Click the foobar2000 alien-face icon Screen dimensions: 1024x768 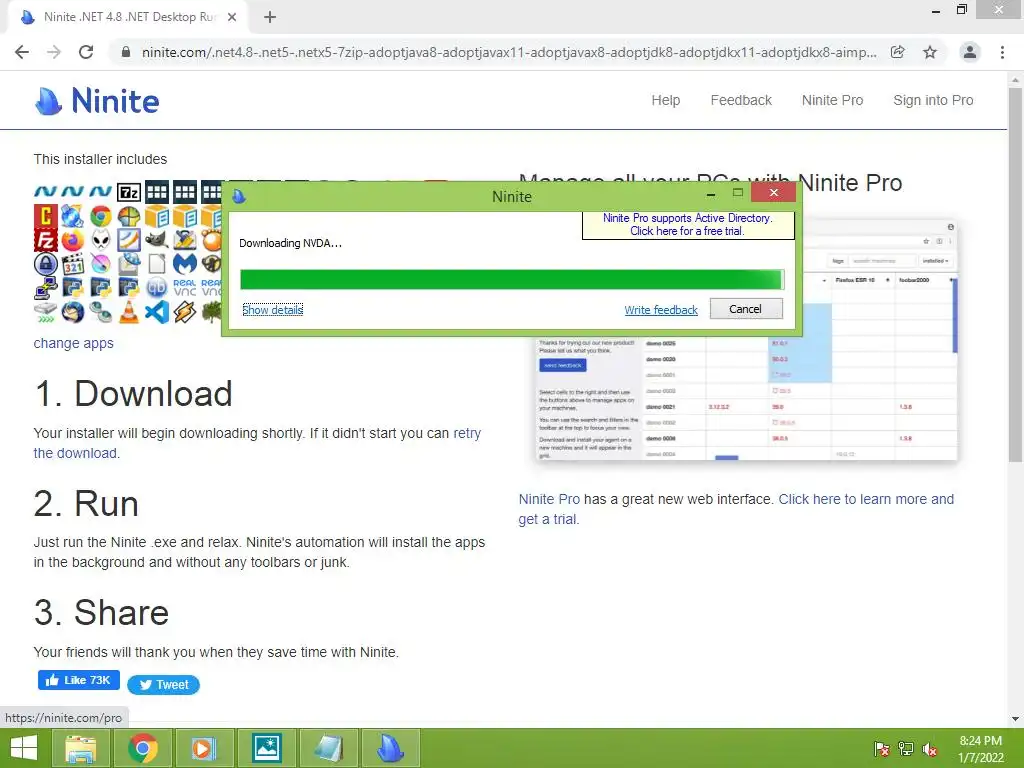[101, 240]
